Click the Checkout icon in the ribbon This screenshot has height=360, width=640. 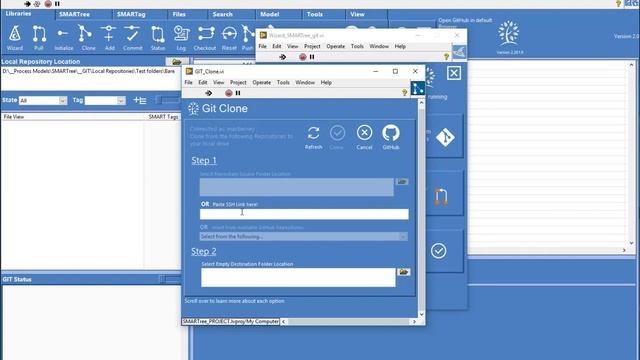[205, 38]
